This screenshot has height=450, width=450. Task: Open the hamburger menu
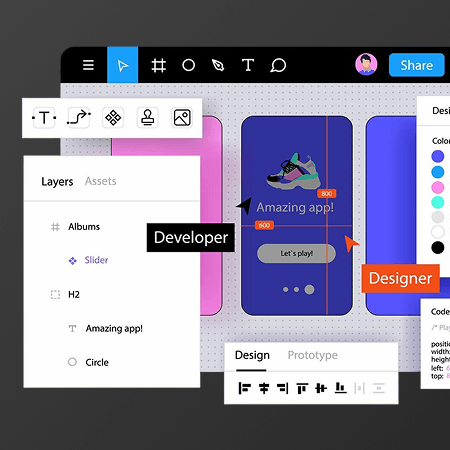(x=88, y=65)
